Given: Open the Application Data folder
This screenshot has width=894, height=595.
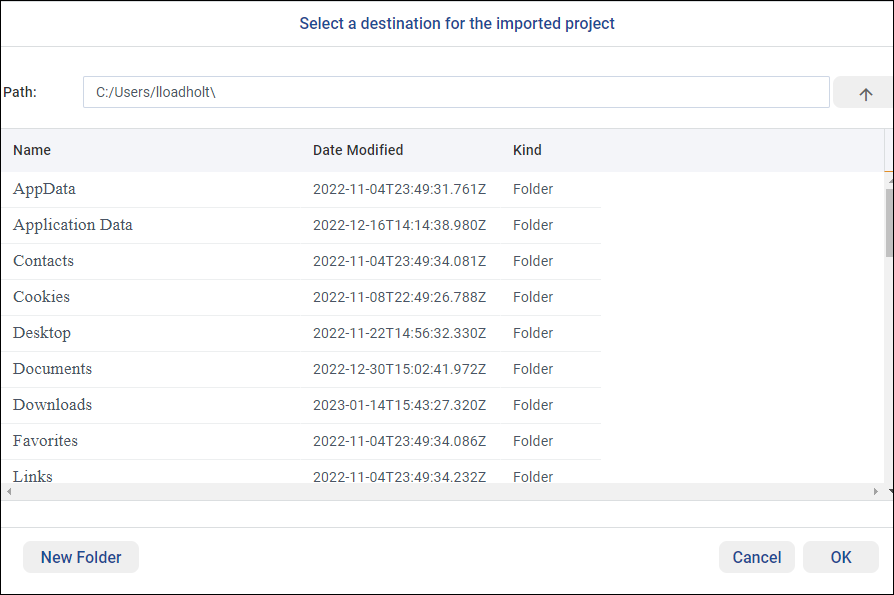Looking at the screenshot, I should pyautogui.click(x=72, y=225).
